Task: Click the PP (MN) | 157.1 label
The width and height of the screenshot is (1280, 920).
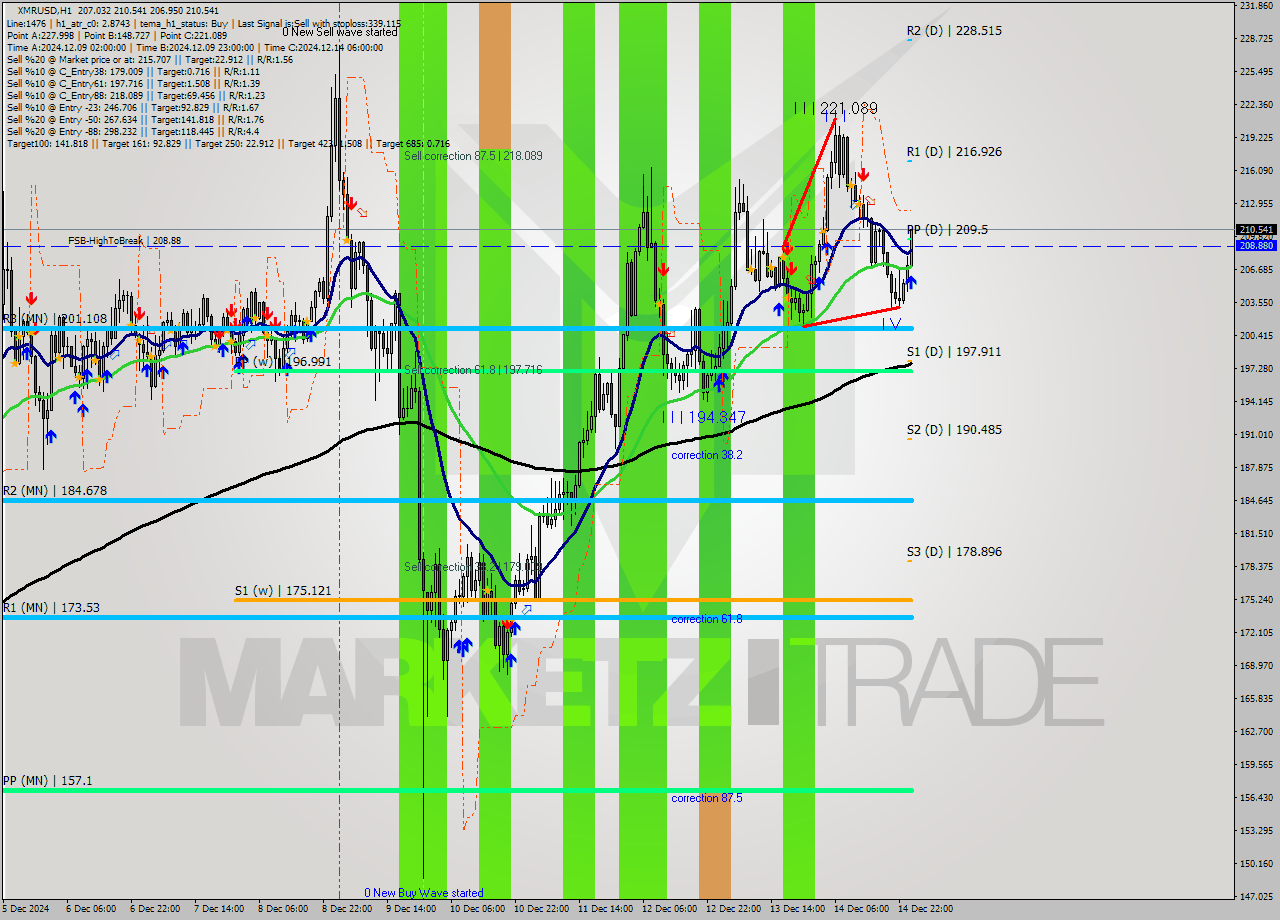Action: tap(47, 781)
